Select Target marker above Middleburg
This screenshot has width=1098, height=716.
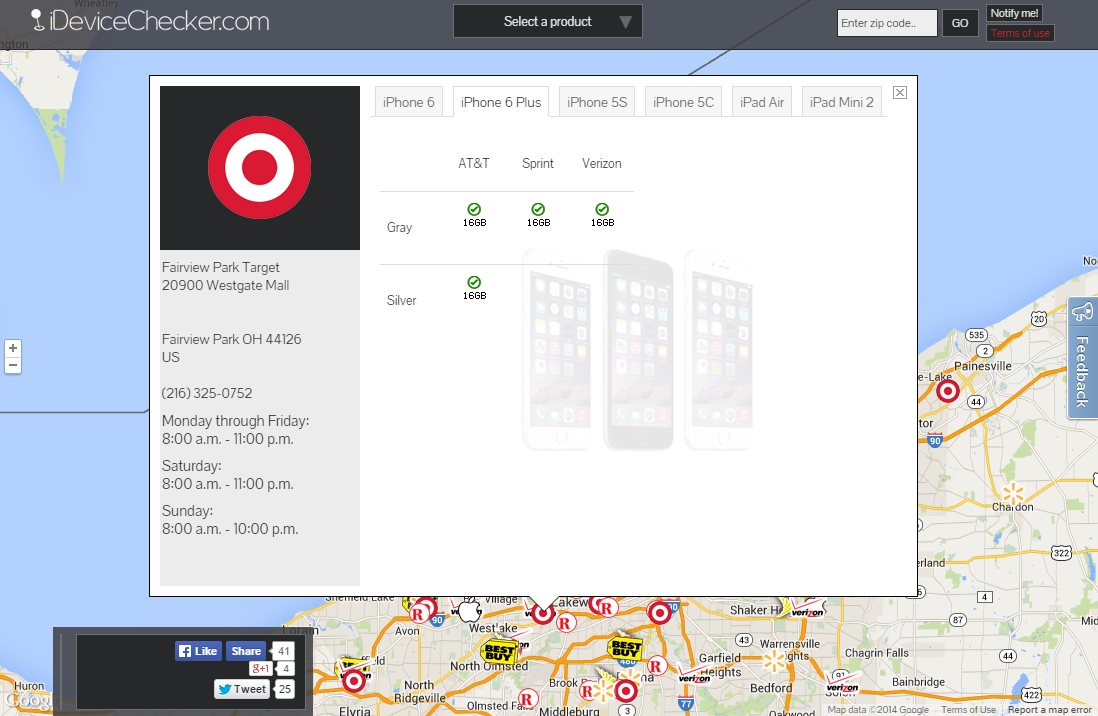pos(625,691)
